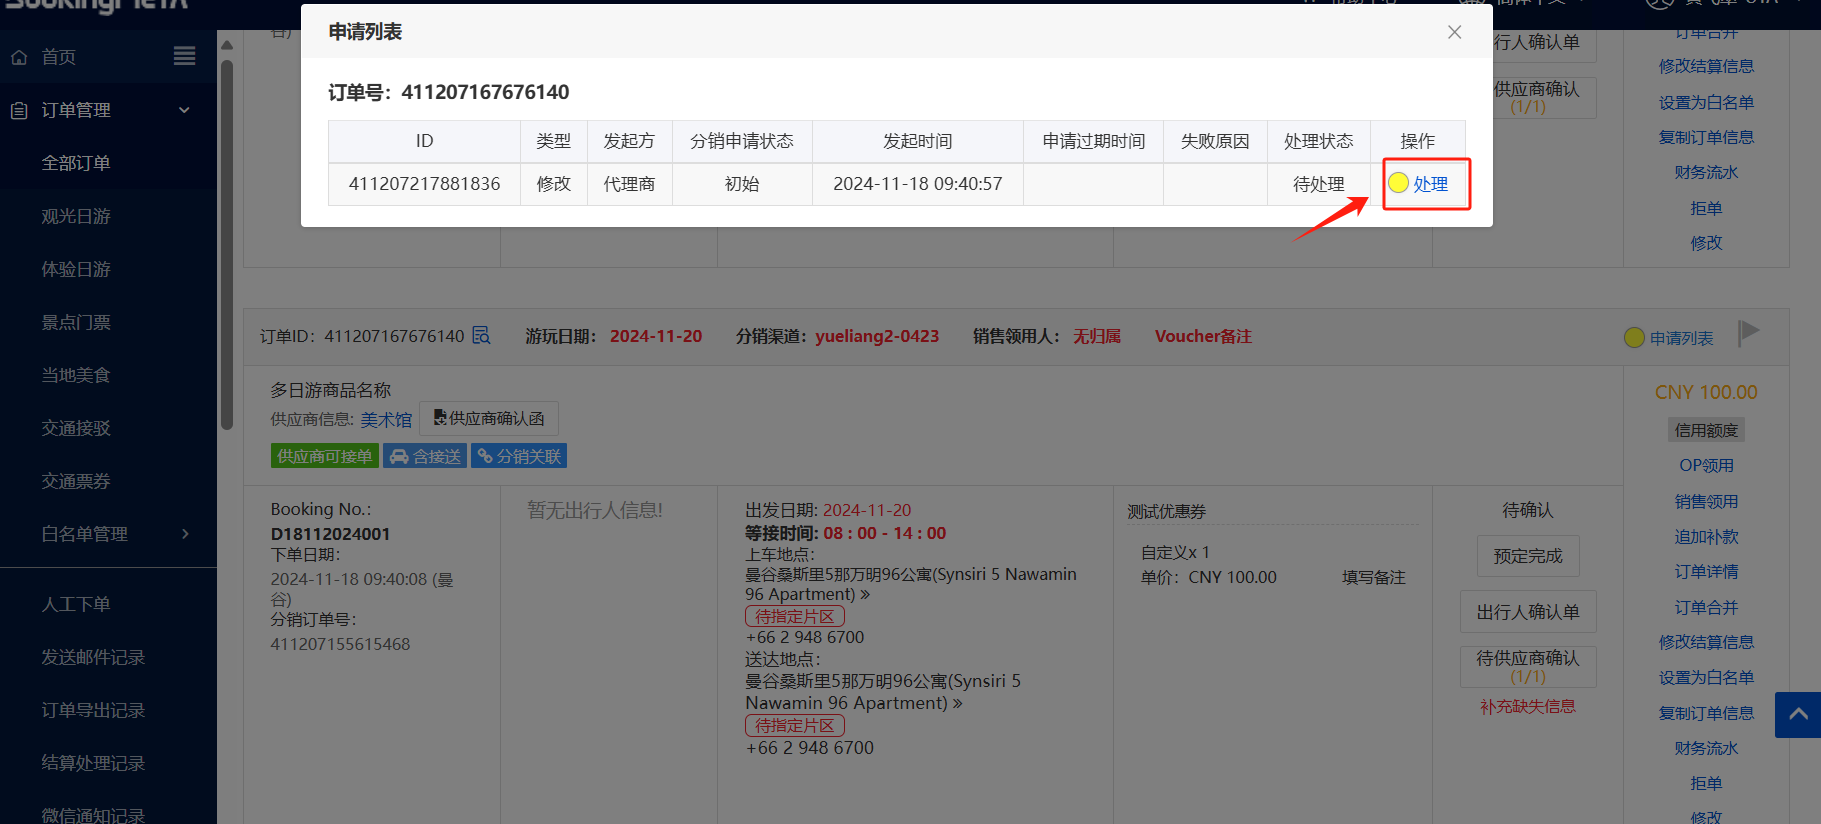Toggle the sidebar hamburger menu icon

tap(184, 56)
